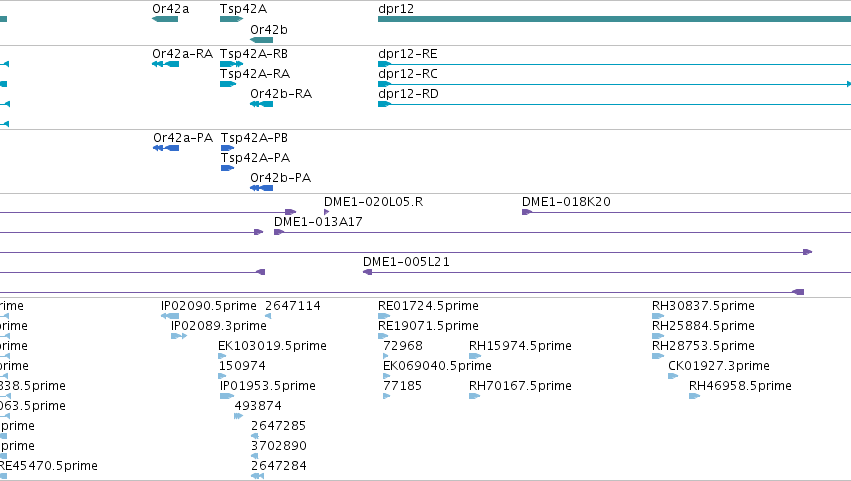Select the RE01724.5prime EST arrow

tap(384, 316)
